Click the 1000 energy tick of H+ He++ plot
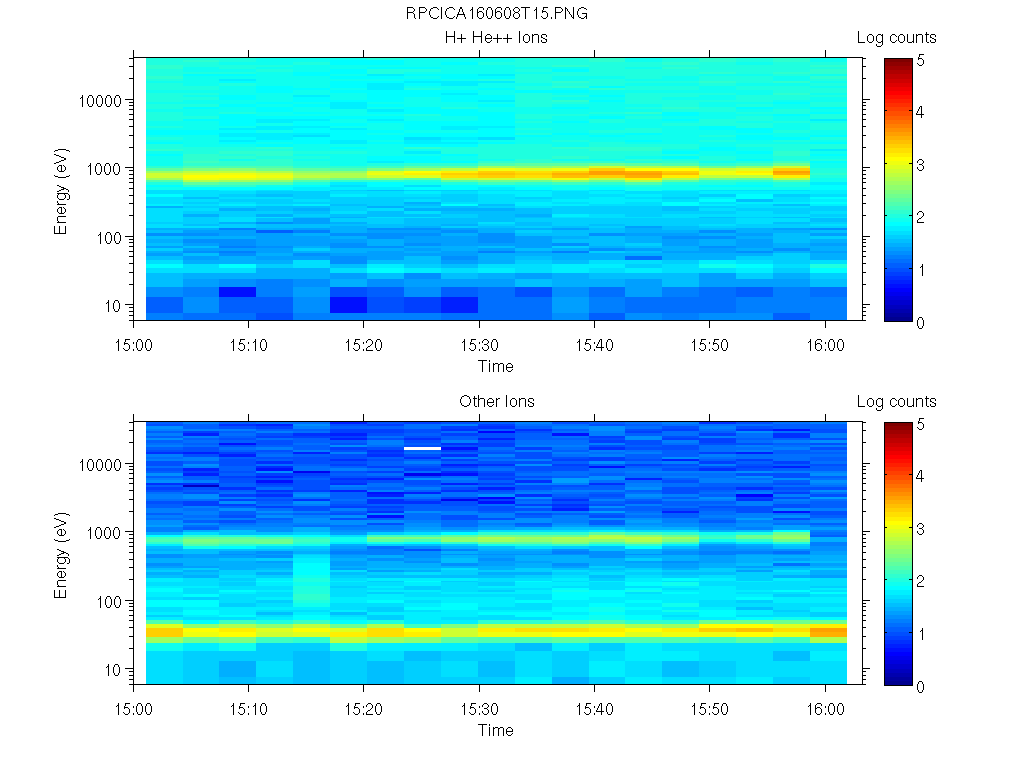The image size is (1024, 768). tap(104, 169)
